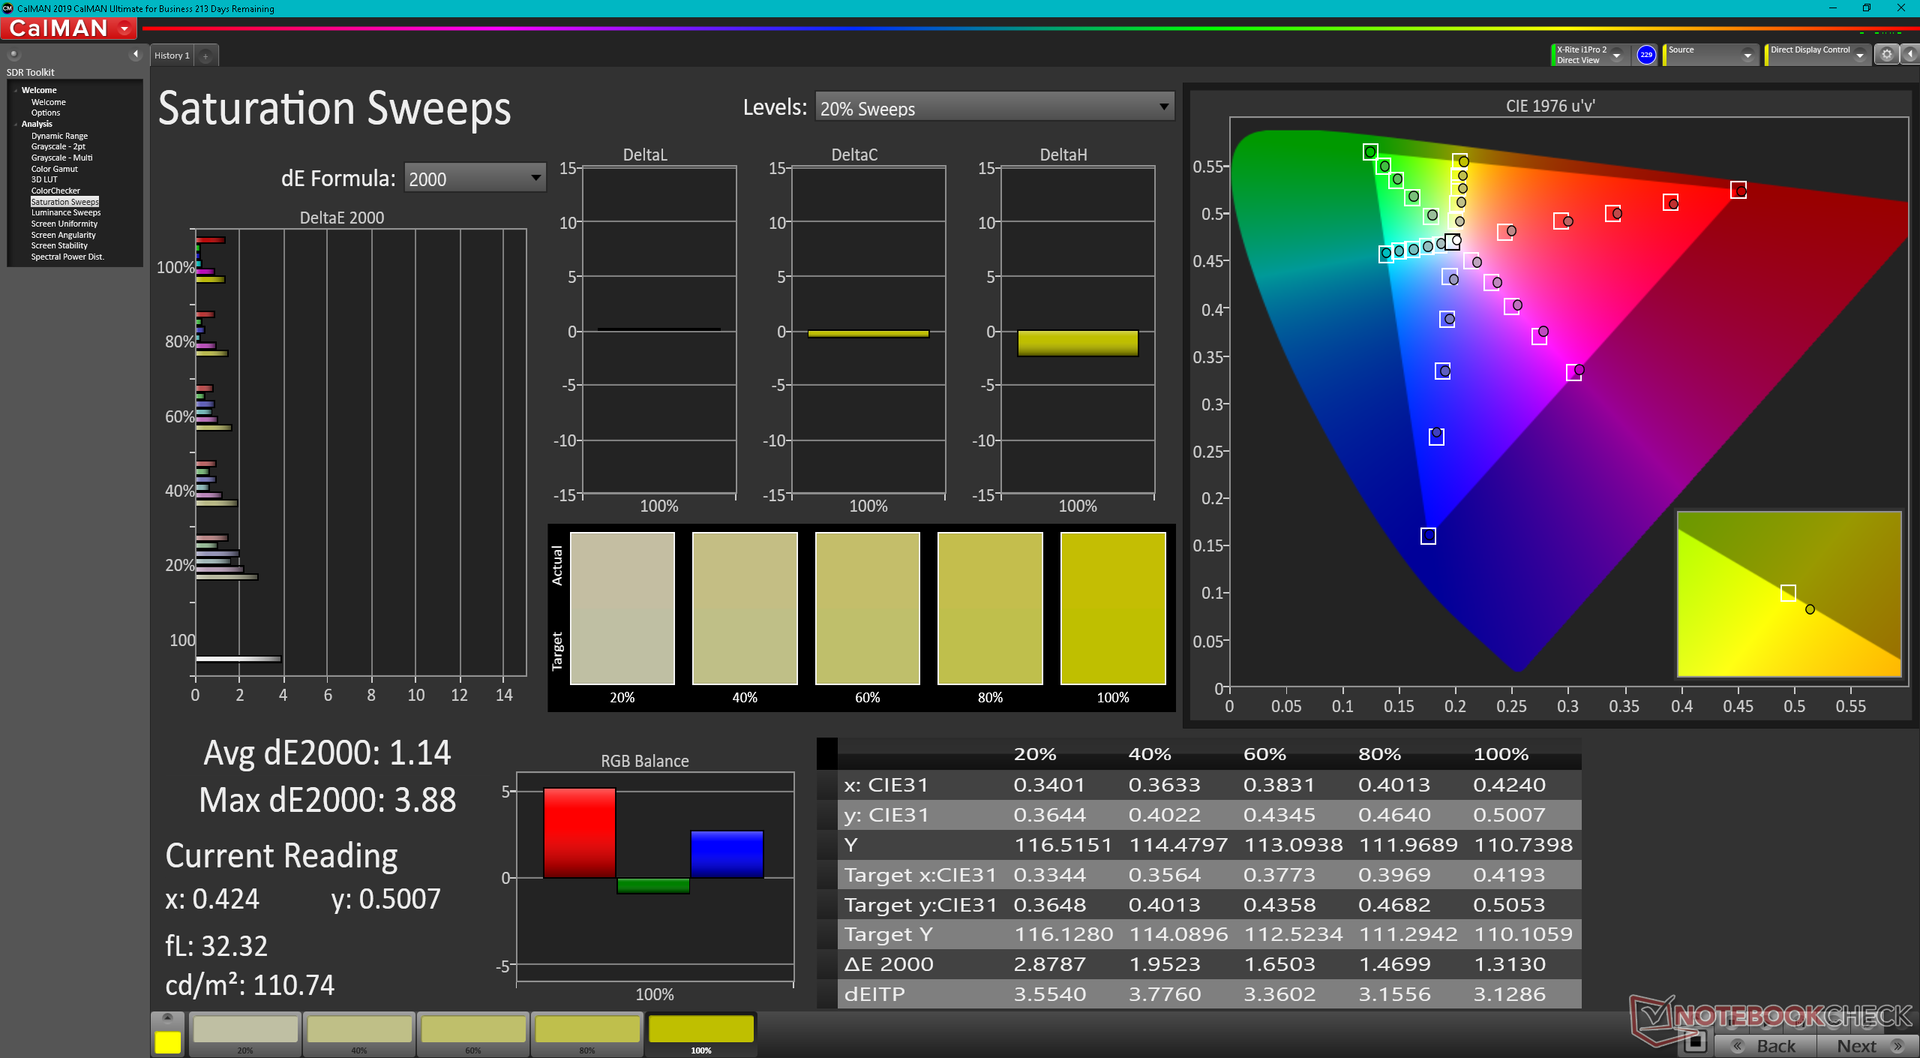The width and height of the screenshot is (1920, 1058).
Task: Select Luminance Sweeps in the sidebar
Action: [66, 213]
